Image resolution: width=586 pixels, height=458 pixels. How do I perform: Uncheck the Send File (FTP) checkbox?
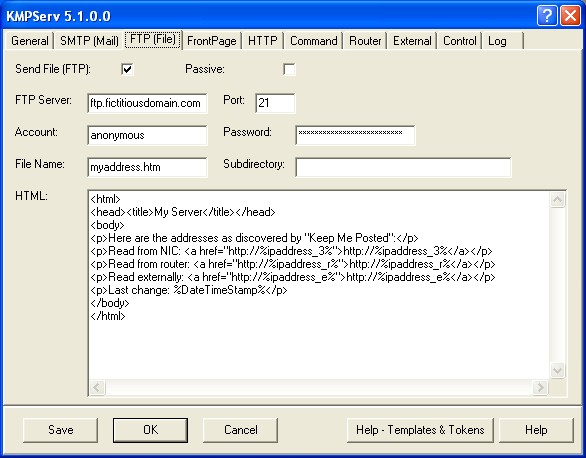(x=127, y=69)
